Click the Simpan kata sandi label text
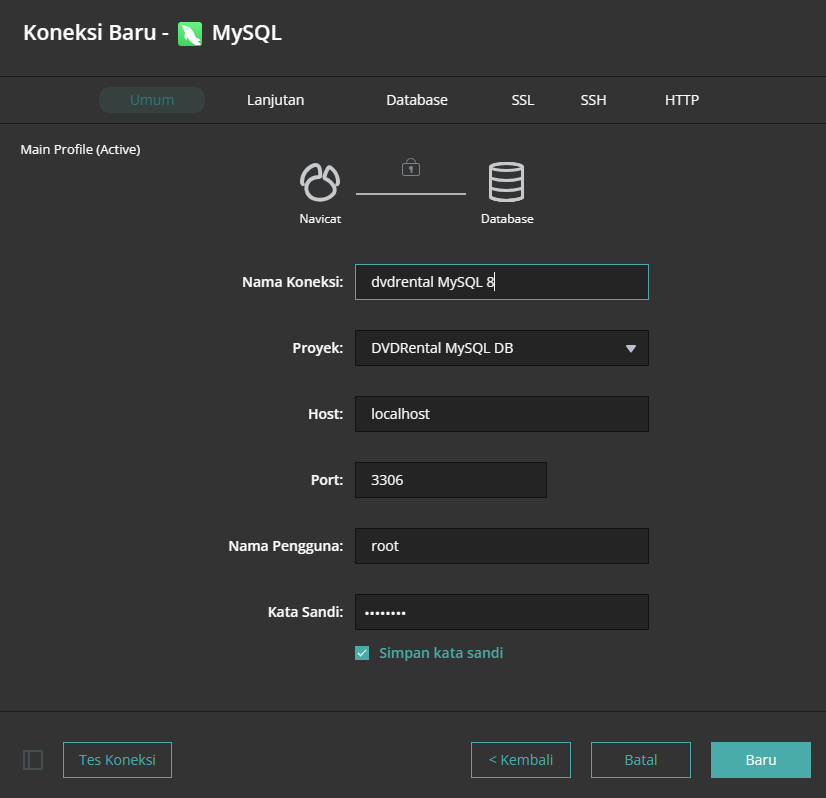 [x=441, y=653]
